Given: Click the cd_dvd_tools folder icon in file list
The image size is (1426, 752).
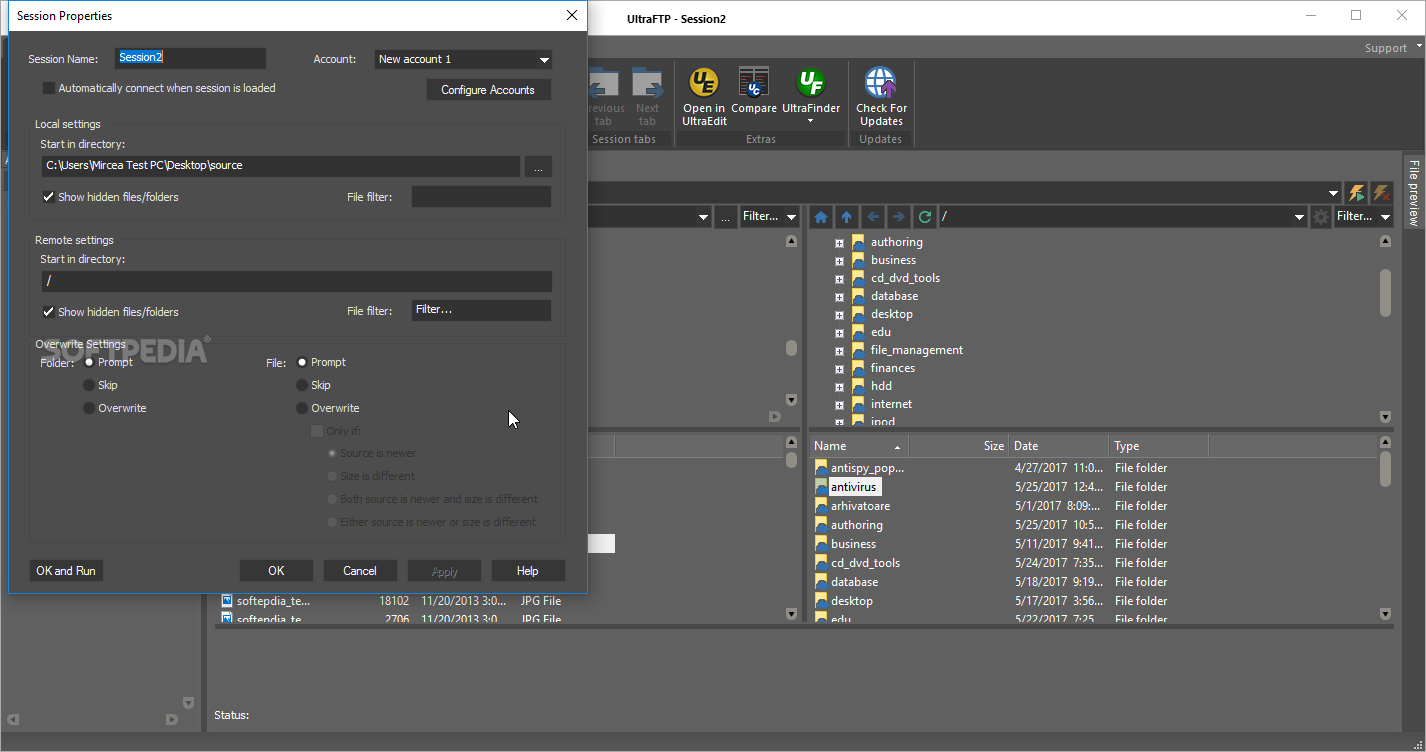Looking at the screenshot, I should [x=821, y=563].
